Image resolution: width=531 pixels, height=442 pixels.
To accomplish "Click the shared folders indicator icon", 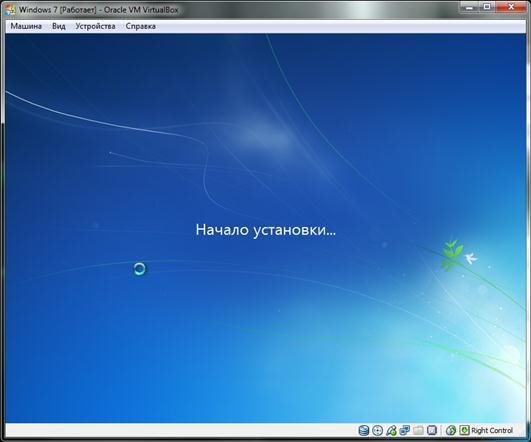I will click(418, 430).
